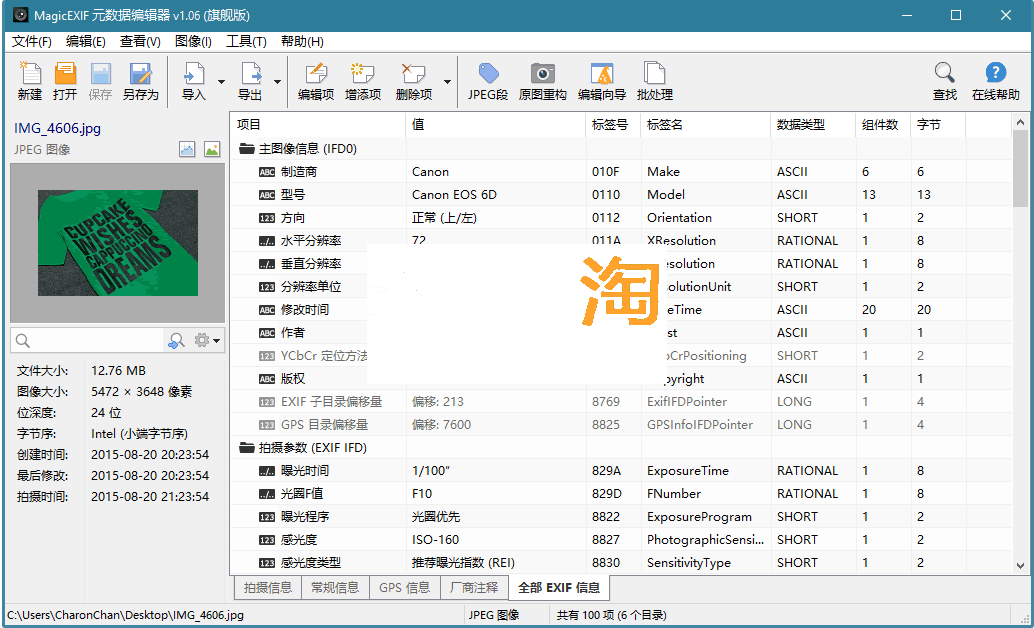Screen dimensions: 1034x628
Task: Open the 批处理 batch processing tool
Action: [x=654, y=81]
